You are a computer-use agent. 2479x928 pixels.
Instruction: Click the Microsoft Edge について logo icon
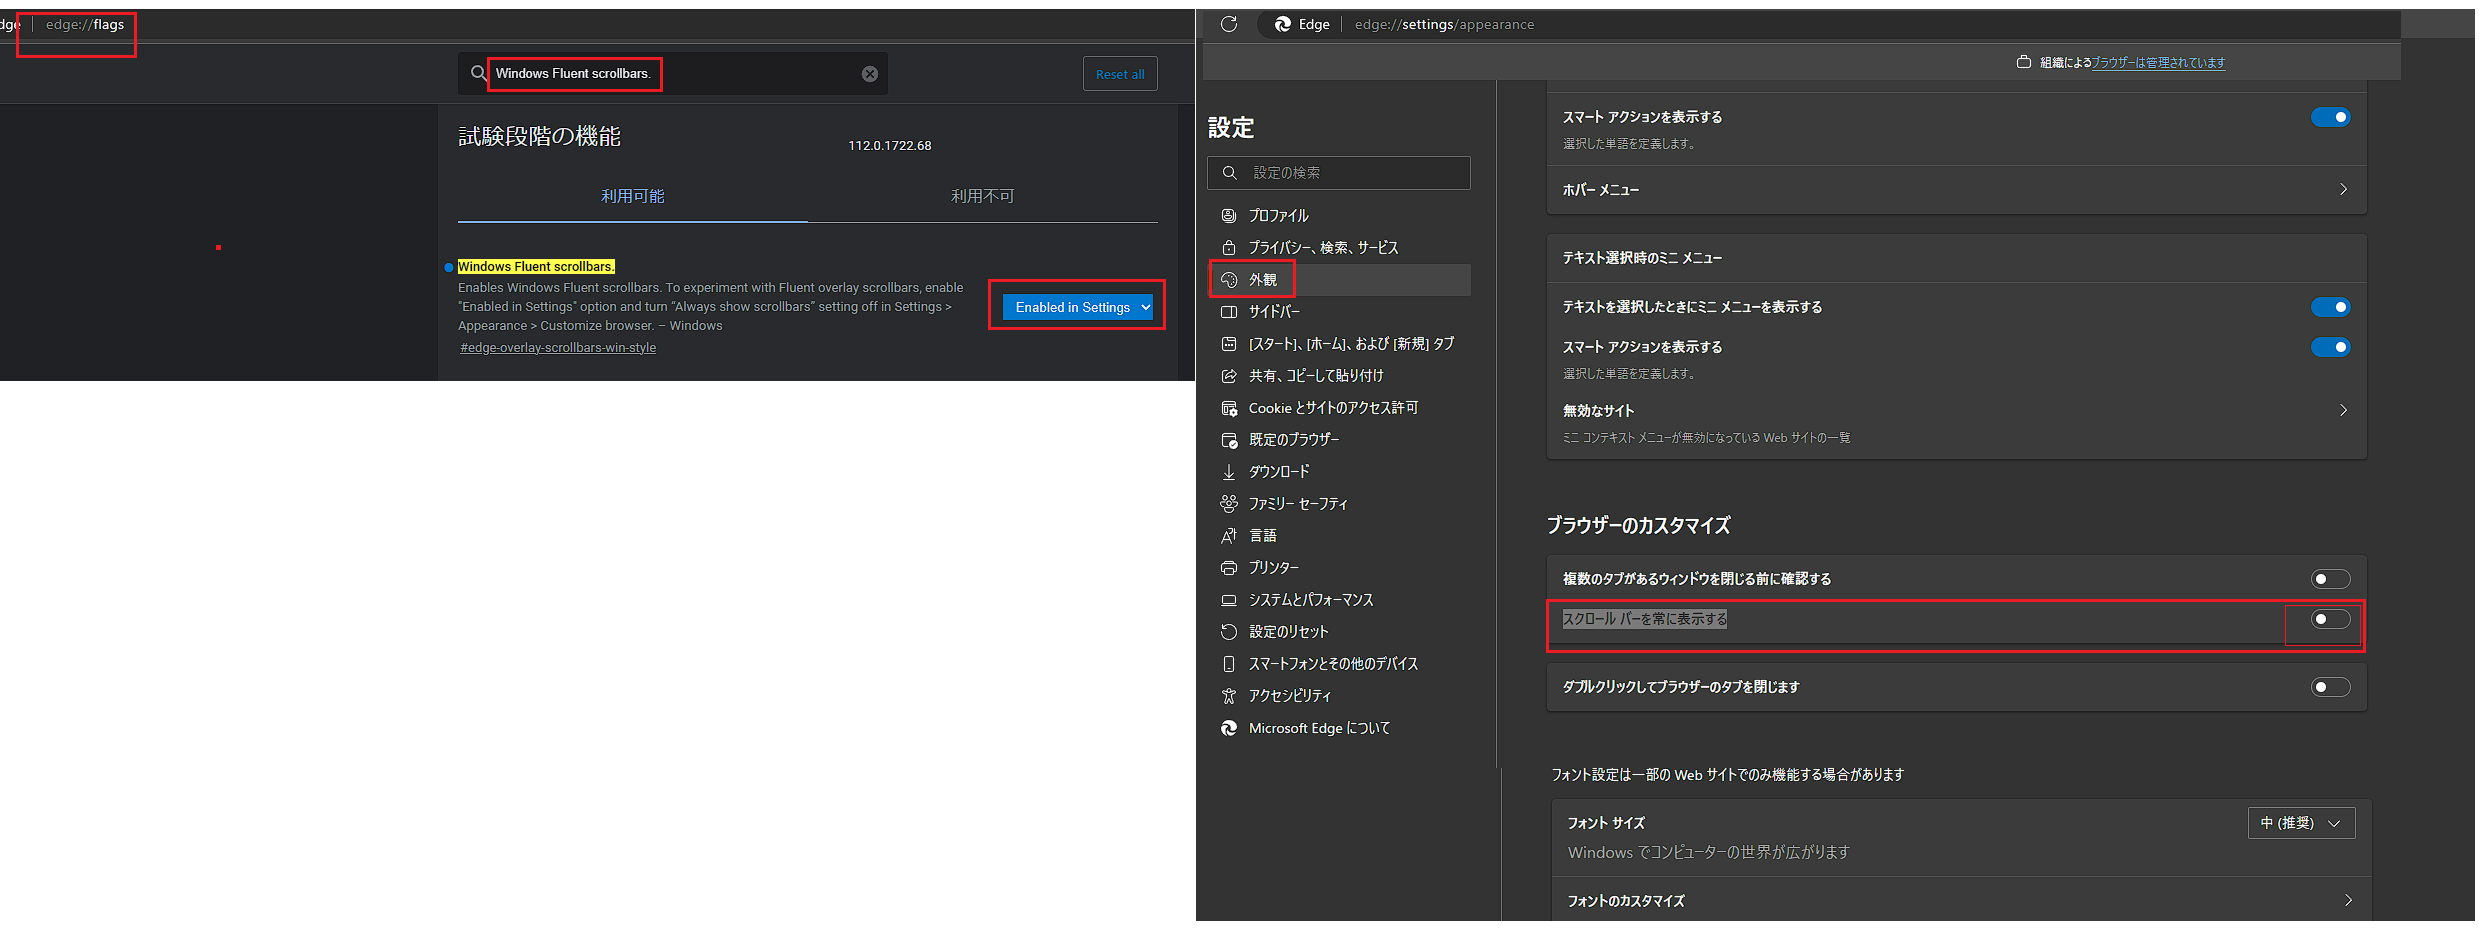(x=1229, y=728)
